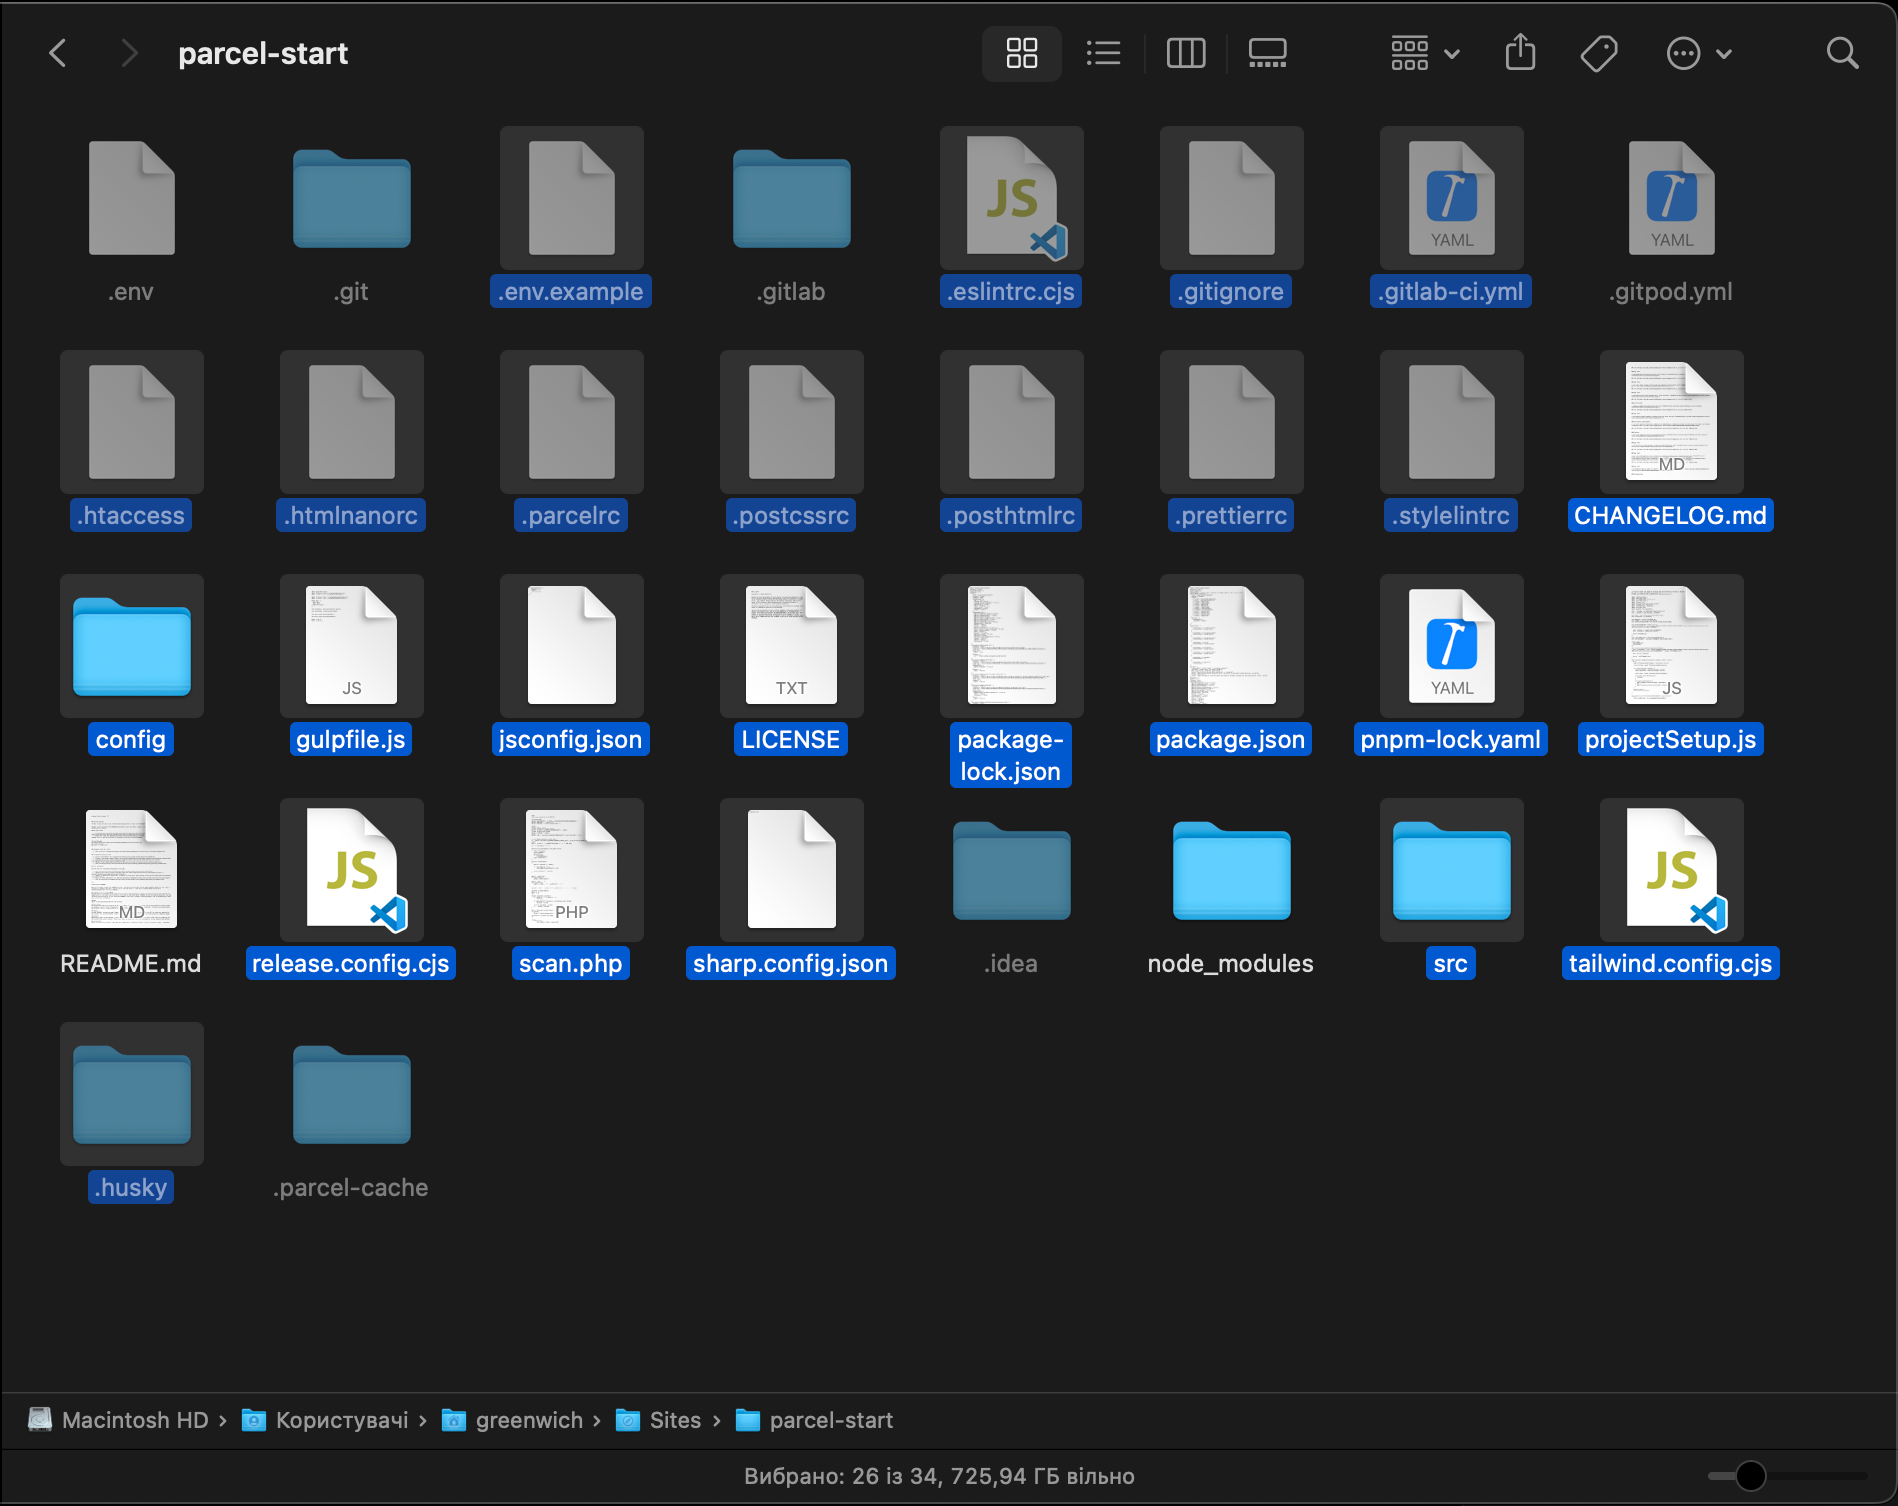1898x1506 pixels.
Task: Click the icon size slider knob
Action: click(1751, 1476)
